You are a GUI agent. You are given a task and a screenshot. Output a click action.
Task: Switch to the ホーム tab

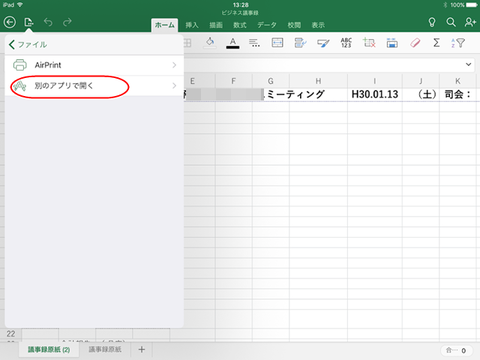click(164, 25)
